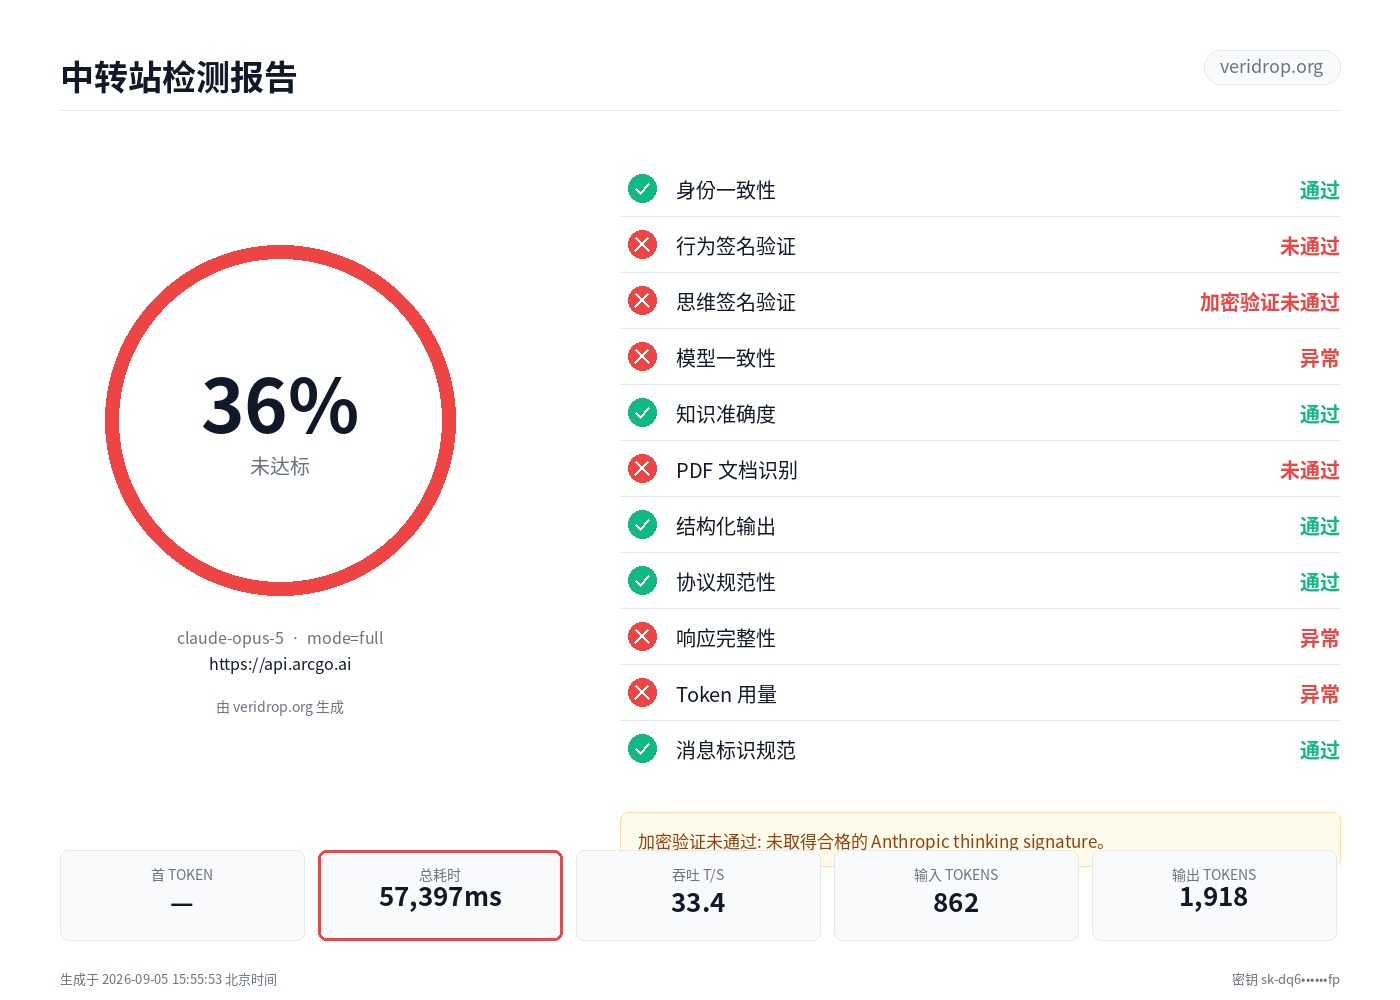1400x1000 pixels.
Task: Open the https://api.arcgo.ai link
Action: point(280,664)
